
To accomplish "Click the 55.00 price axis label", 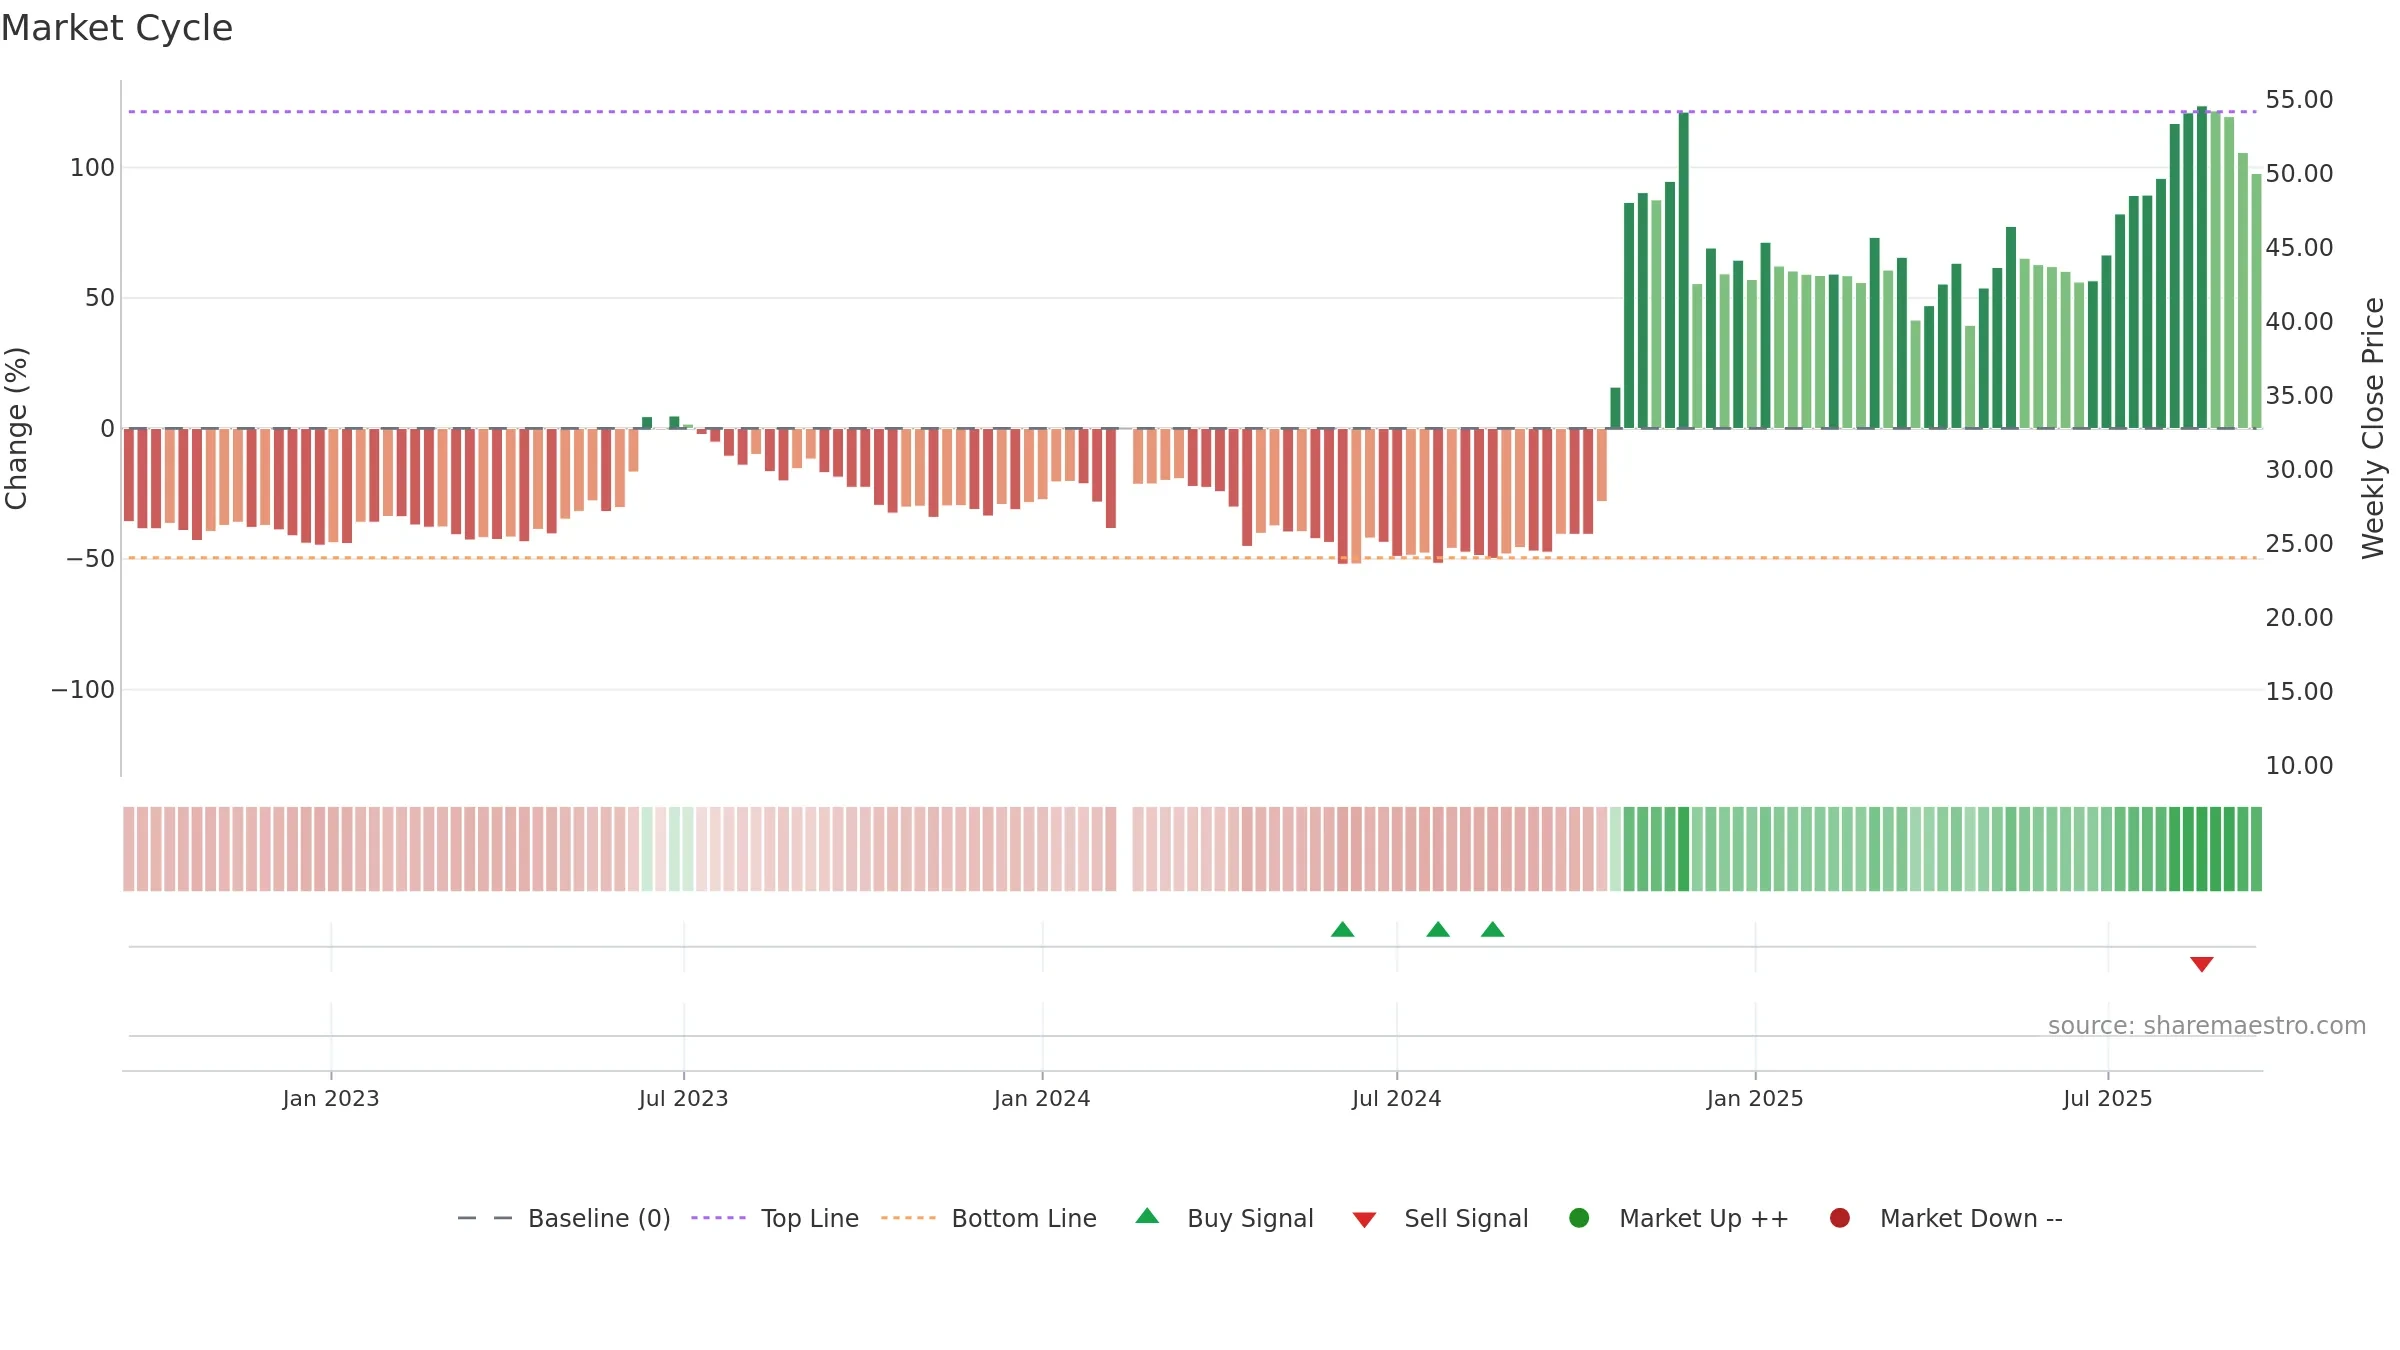I will (2299, 100).
